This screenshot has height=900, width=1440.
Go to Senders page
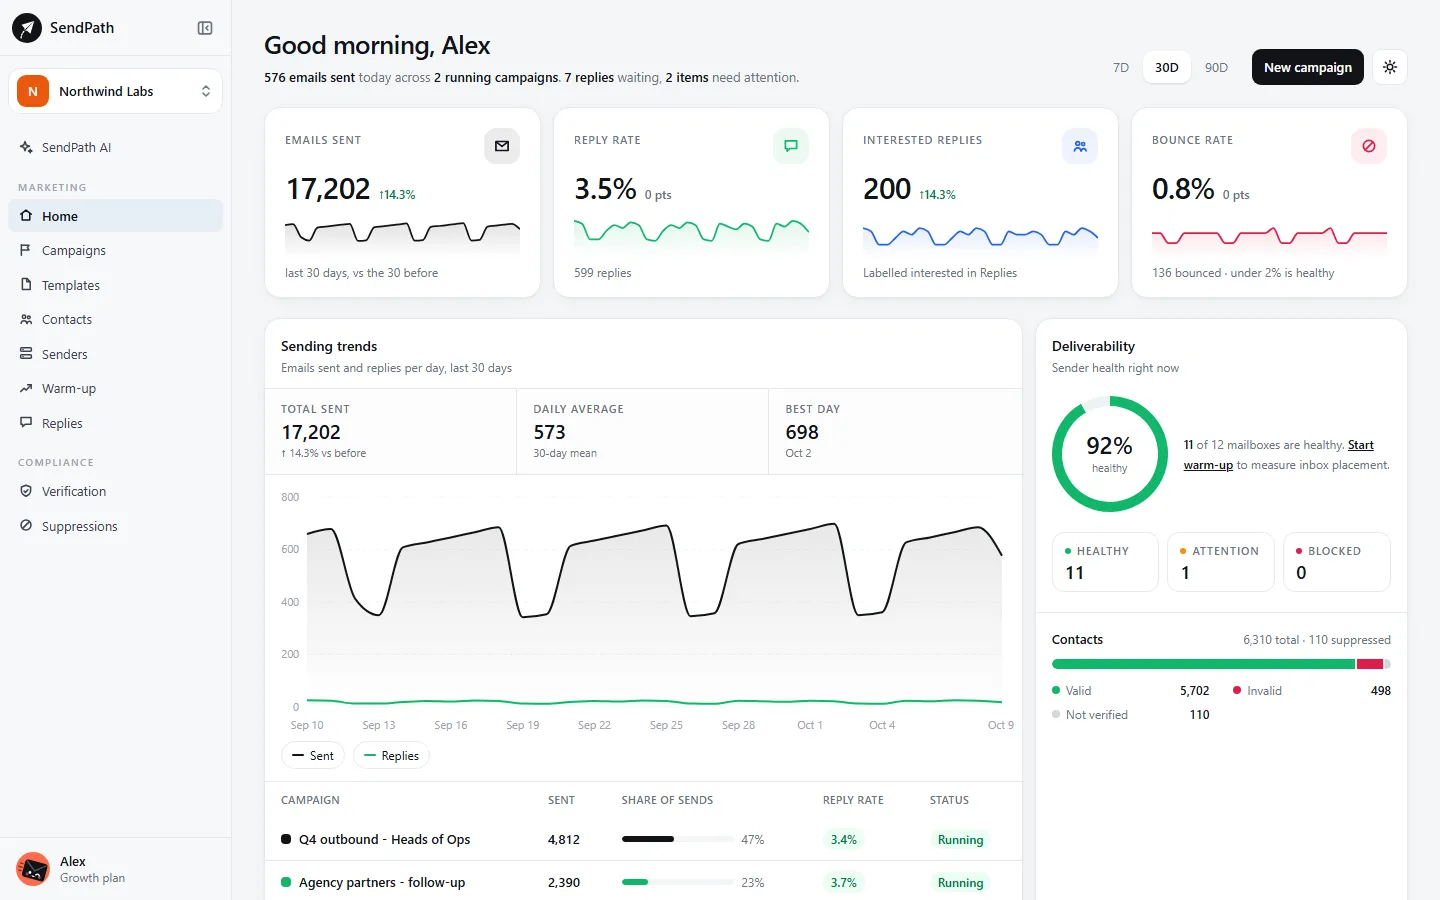pos(115,354)
